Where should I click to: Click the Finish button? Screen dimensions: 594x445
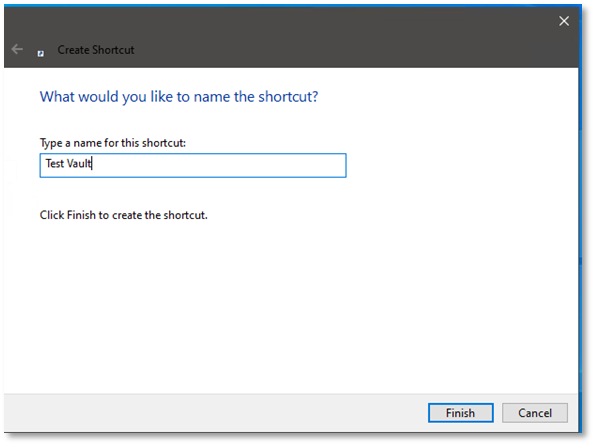coord(460,412)
